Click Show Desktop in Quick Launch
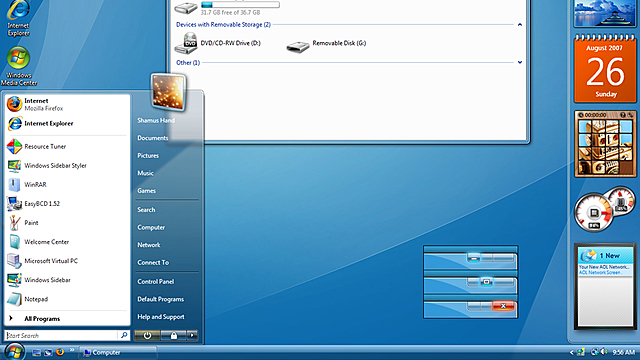The width and height of the screenshot is (640, 360). (37, 352)
